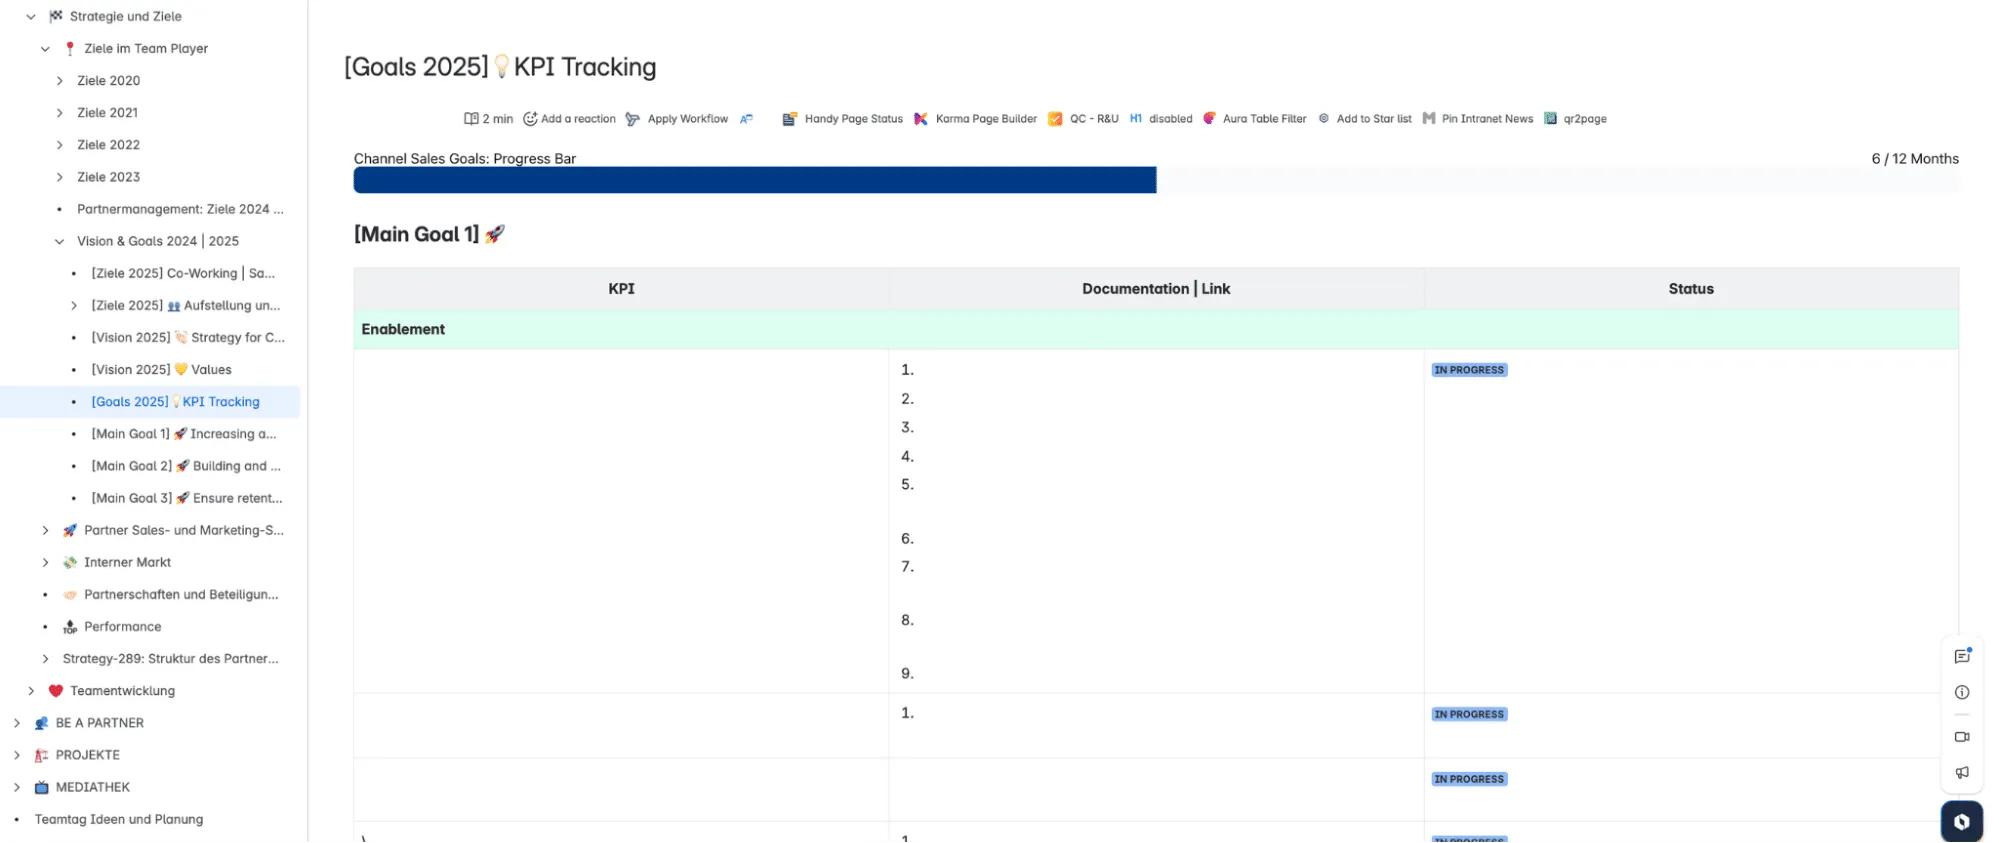
Task: Click Apply Workflow
Action: pyautogui.click(x=677, y=119)
